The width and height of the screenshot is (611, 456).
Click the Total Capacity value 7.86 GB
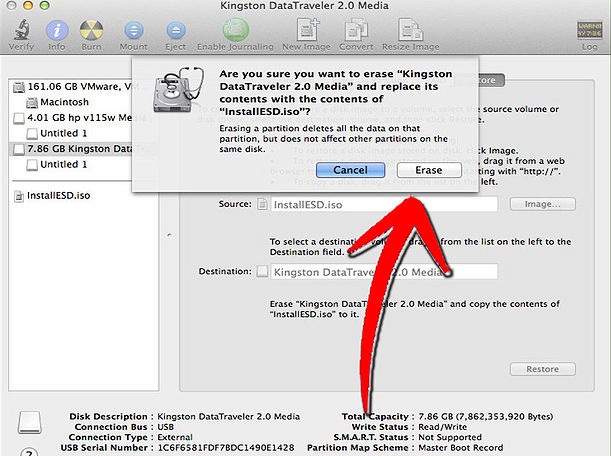pos(486,417)
